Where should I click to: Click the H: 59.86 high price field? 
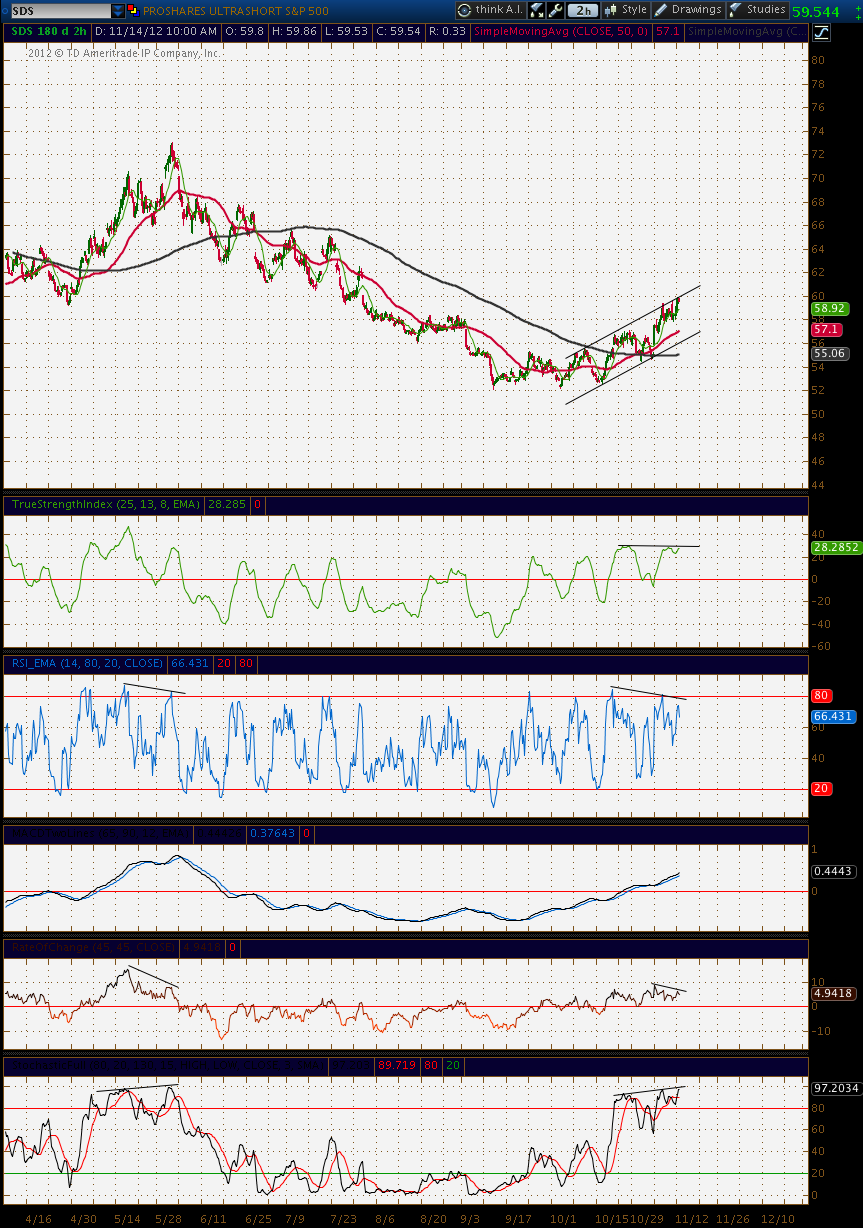[294, 32]
